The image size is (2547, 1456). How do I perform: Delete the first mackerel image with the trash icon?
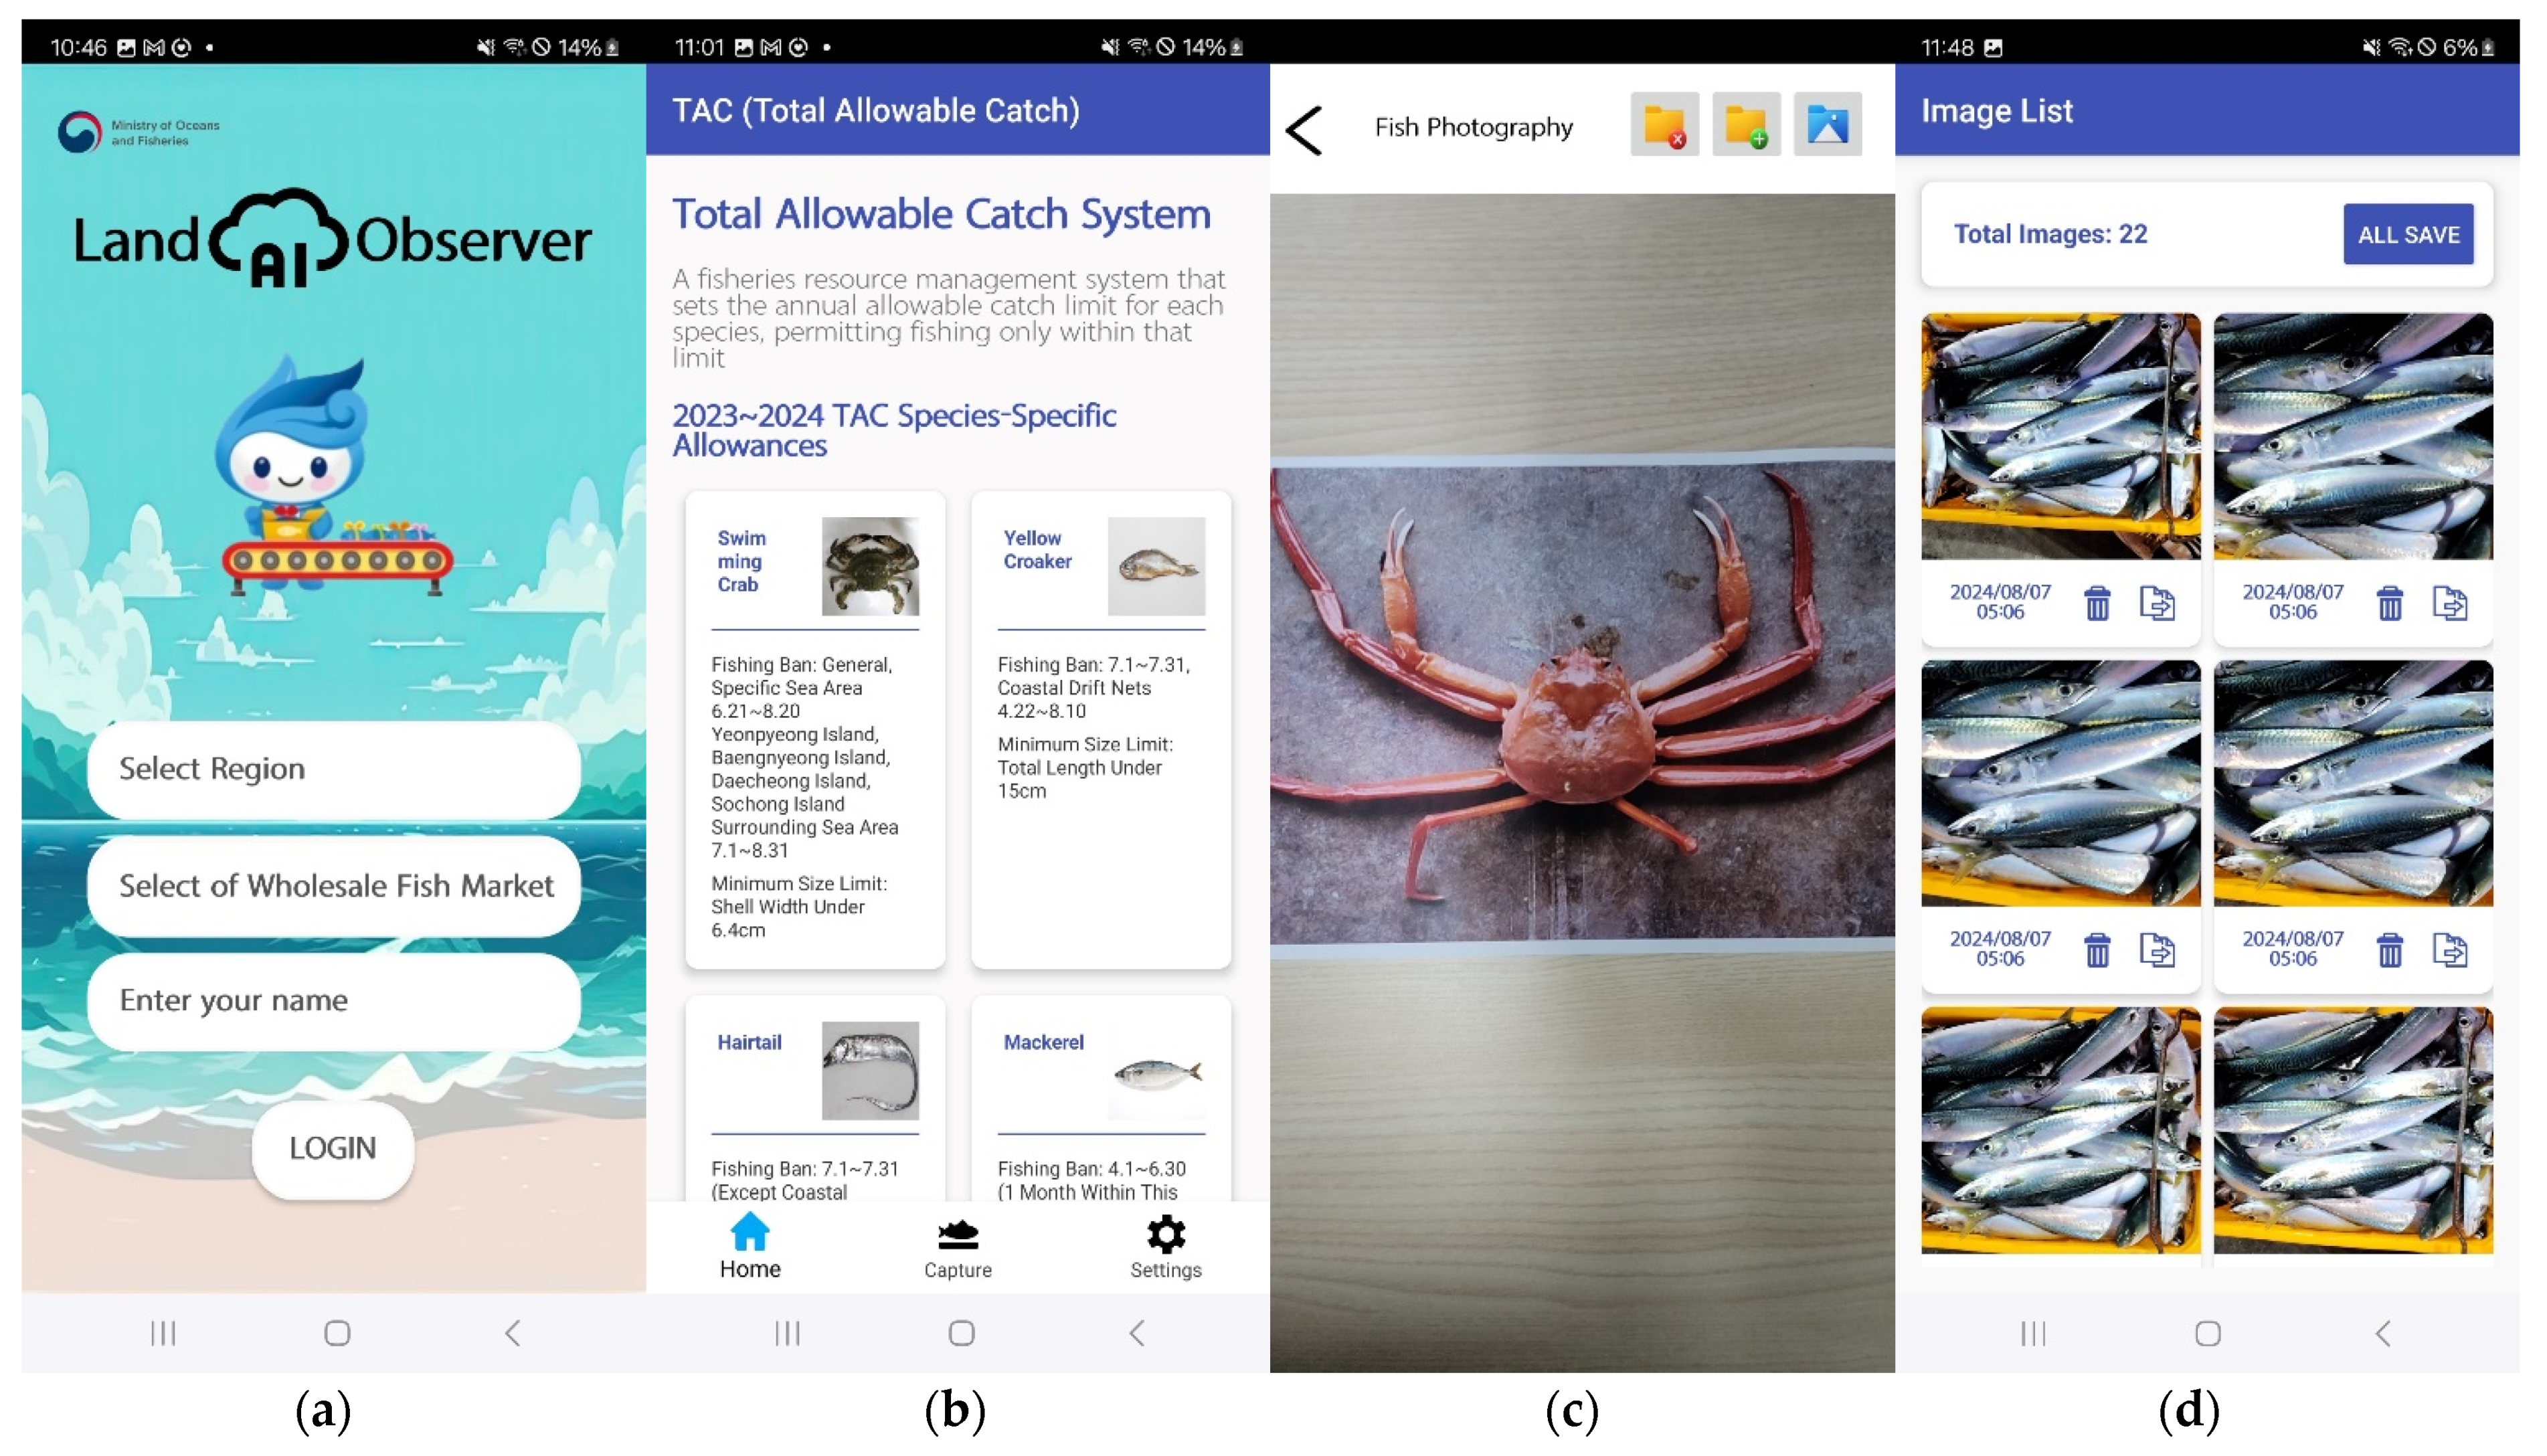click(x=2097, y=603)
